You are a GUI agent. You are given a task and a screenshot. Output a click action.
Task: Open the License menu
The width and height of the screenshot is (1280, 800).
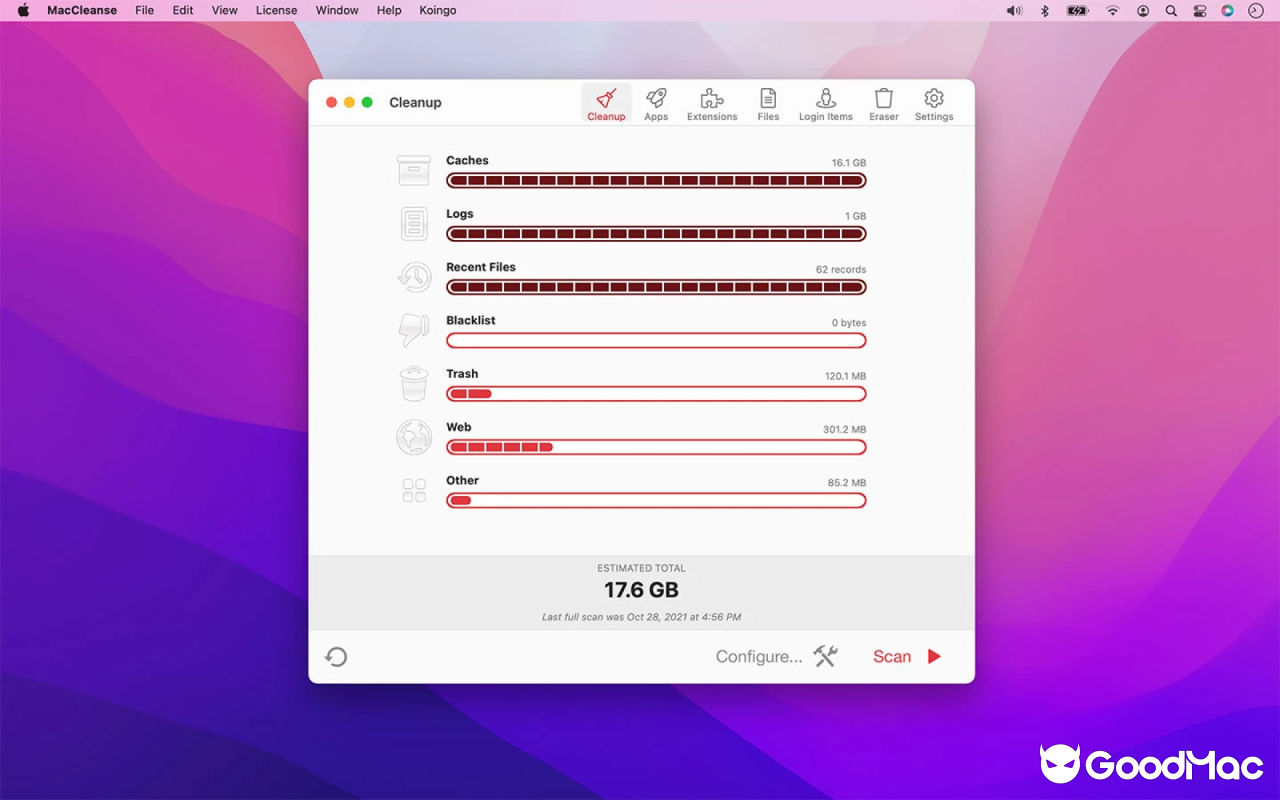(x=276, y=10)
